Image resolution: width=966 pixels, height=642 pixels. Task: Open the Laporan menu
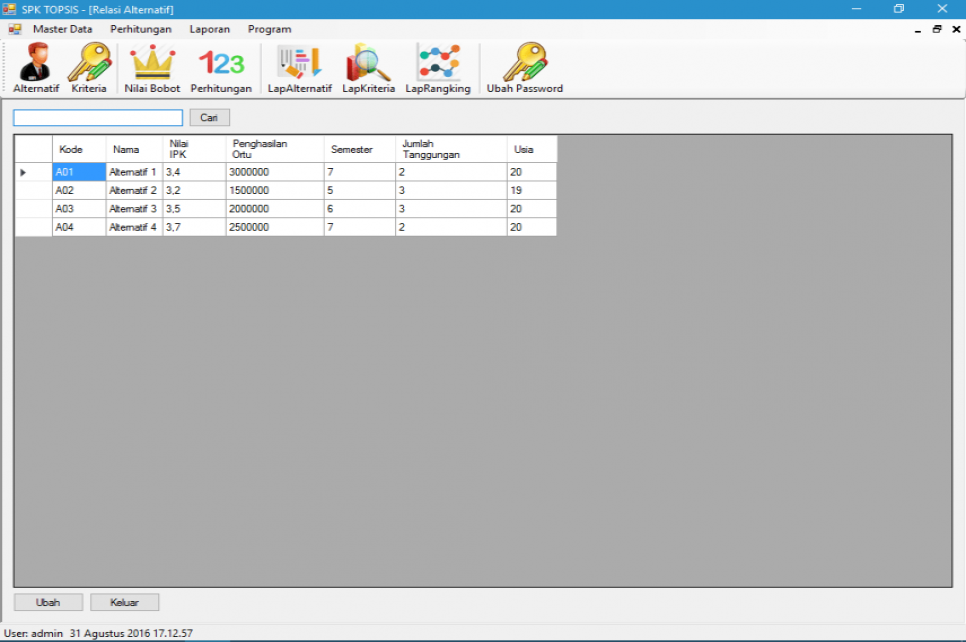click(209, 29)
